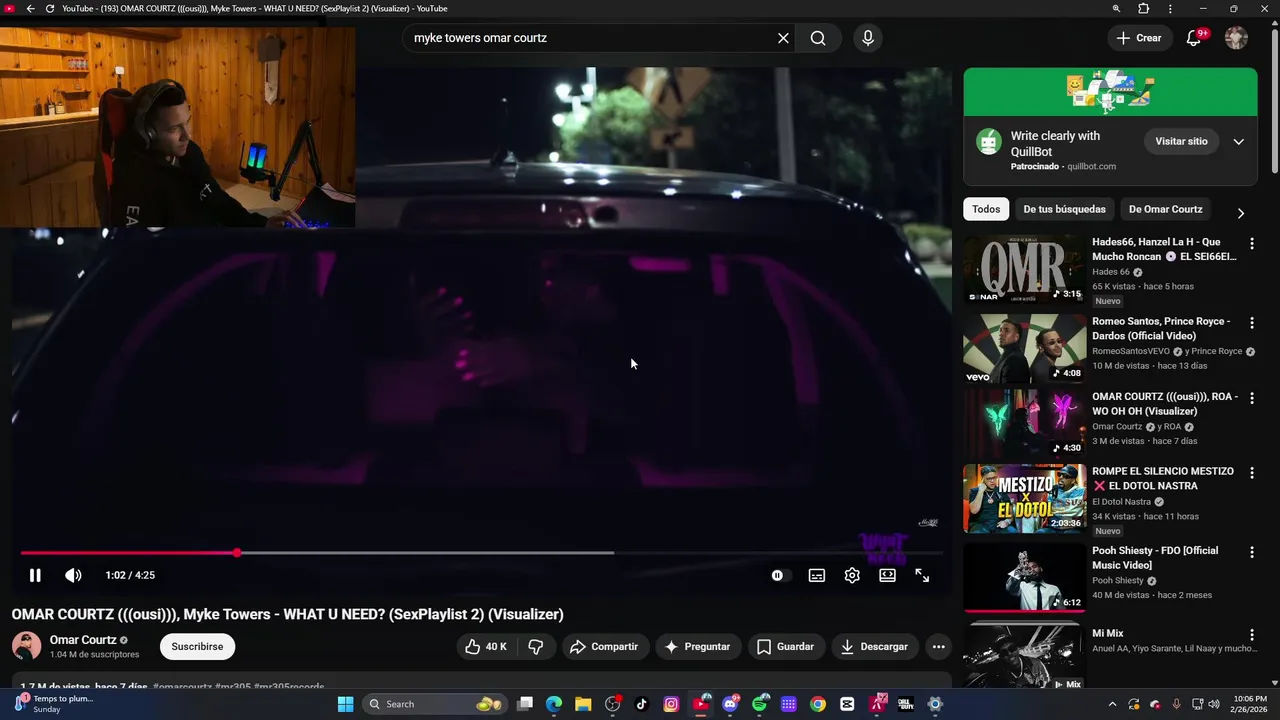Image resolution: width=1280 pixels, height=720 pixels.
Task: Open options for the ROMPE EL SILENCIO MESTIZO video
Action: 1251,472
